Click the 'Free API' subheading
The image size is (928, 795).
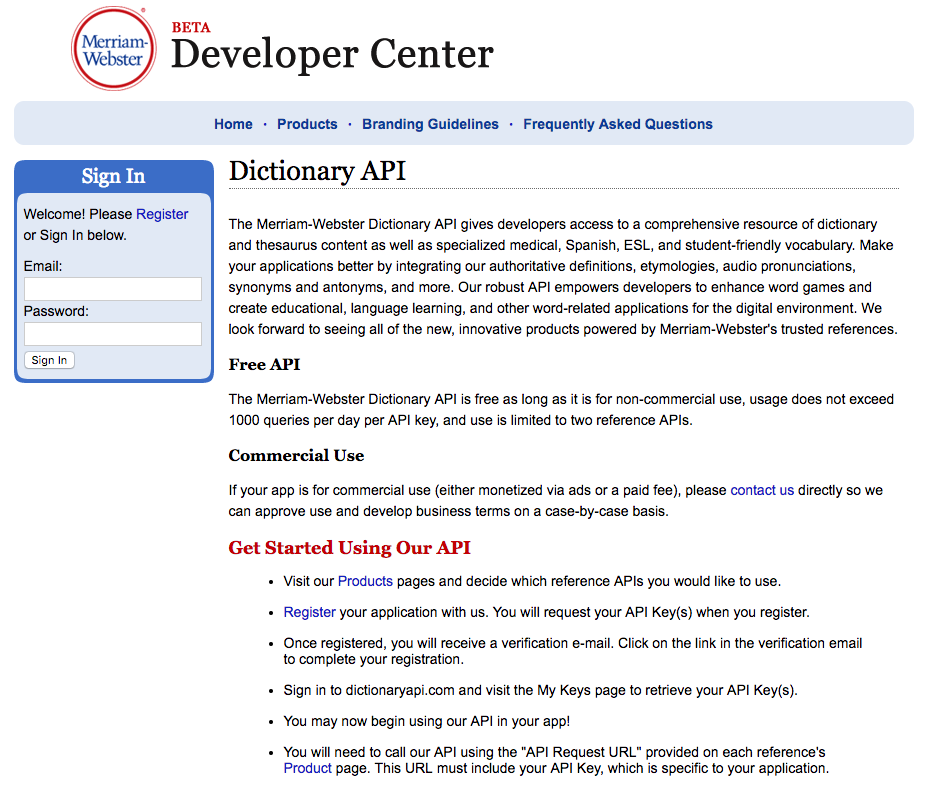[x=265, y=365]
